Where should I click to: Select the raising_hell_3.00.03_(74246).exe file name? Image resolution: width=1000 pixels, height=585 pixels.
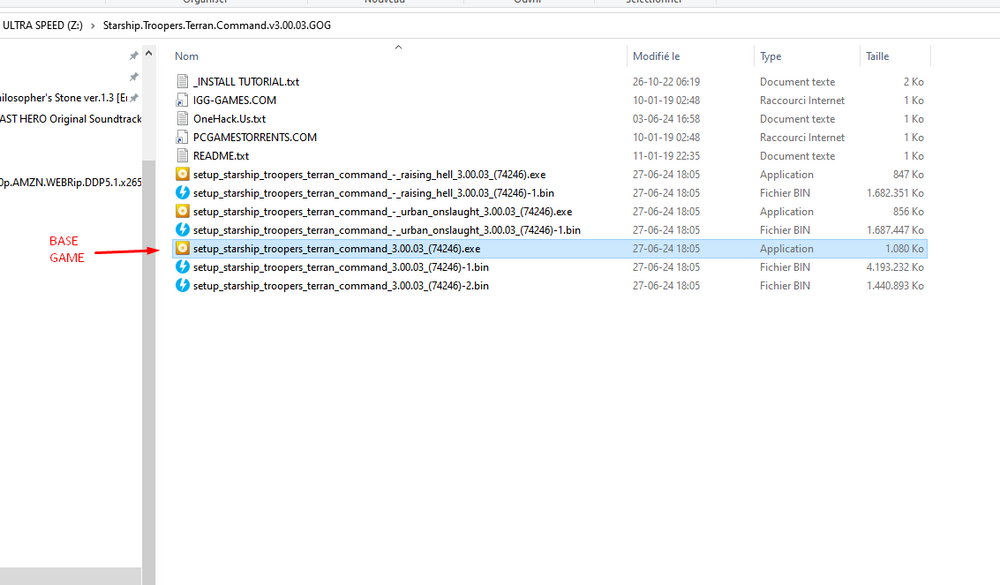pyautogui.click(x=369, y=174)
